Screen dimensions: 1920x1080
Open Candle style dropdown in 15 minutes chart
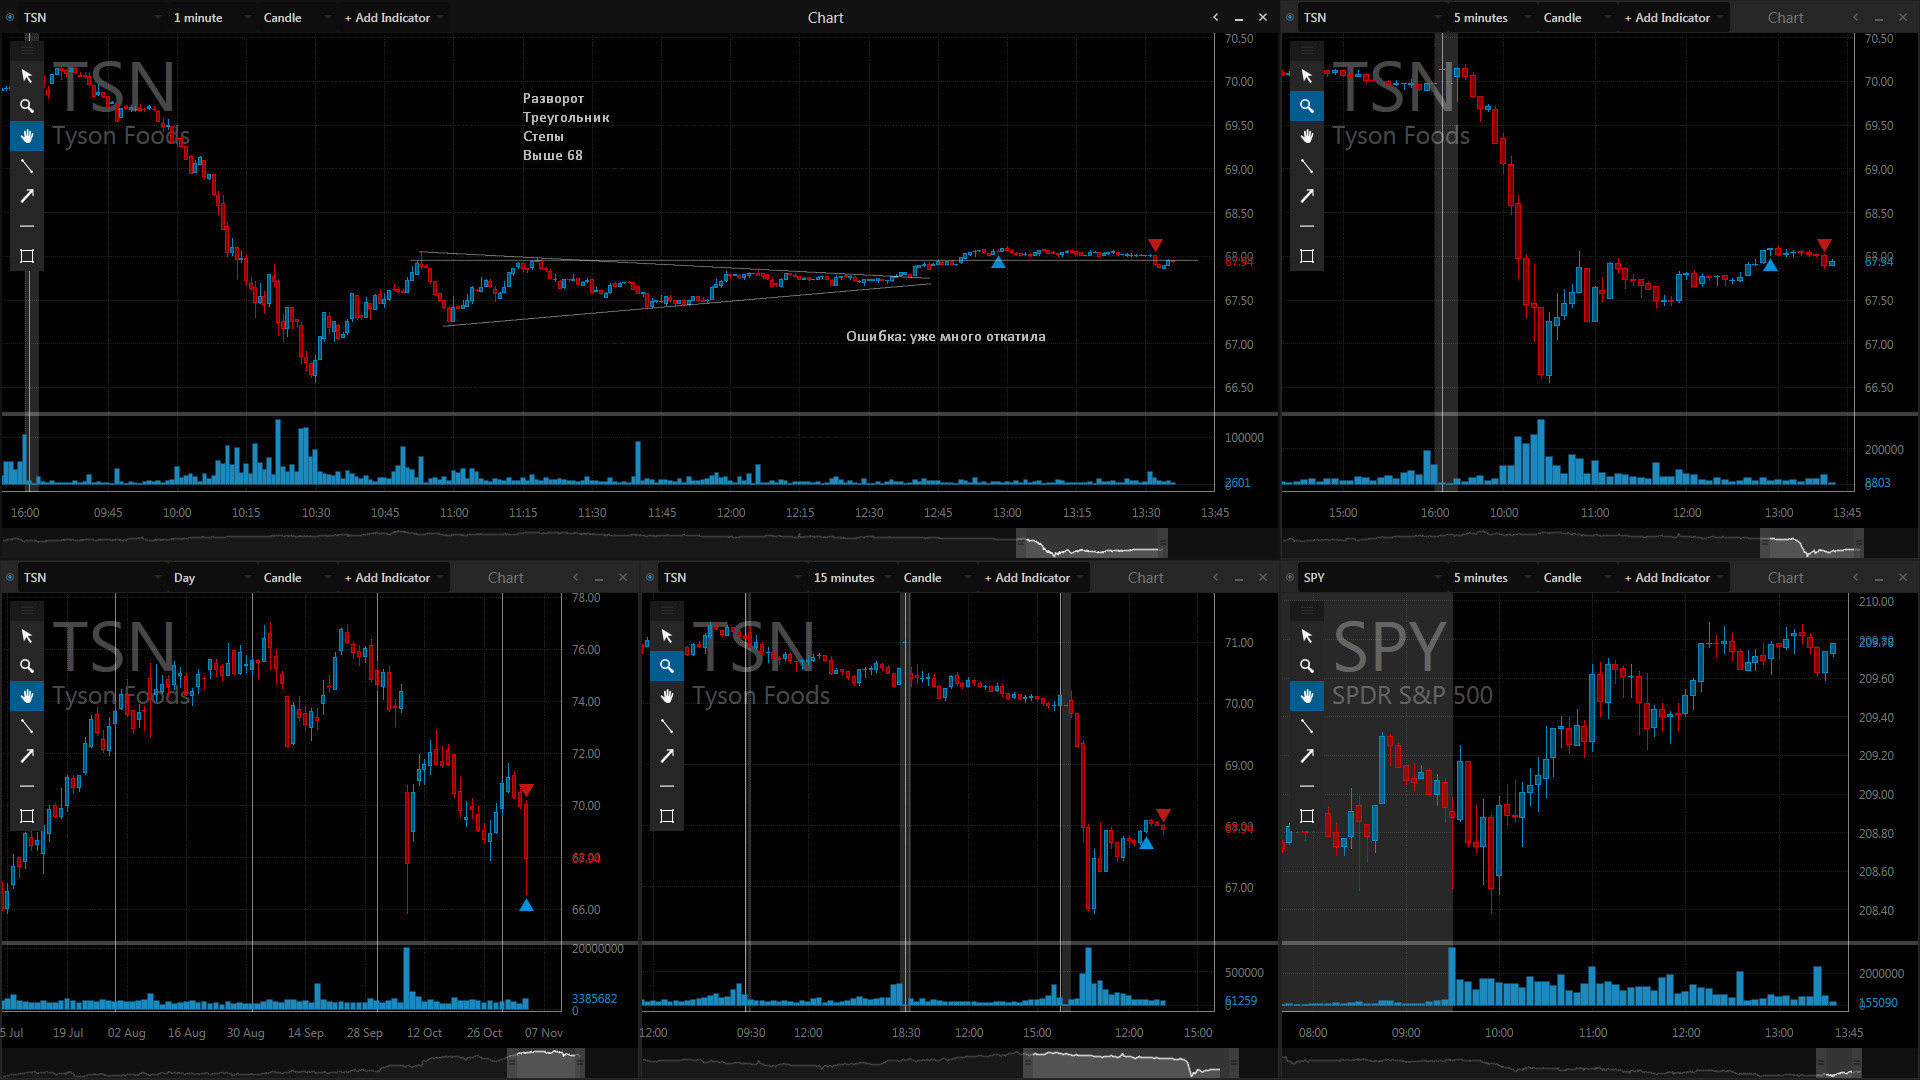(x=937, y=577)
